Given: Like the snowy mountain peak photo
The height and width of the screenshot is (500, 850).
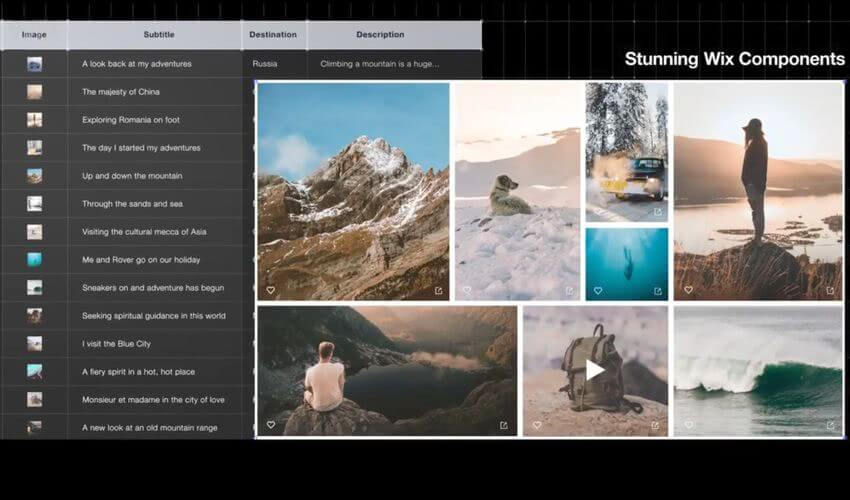Looking at the screenshot, I should pos(271,291).
